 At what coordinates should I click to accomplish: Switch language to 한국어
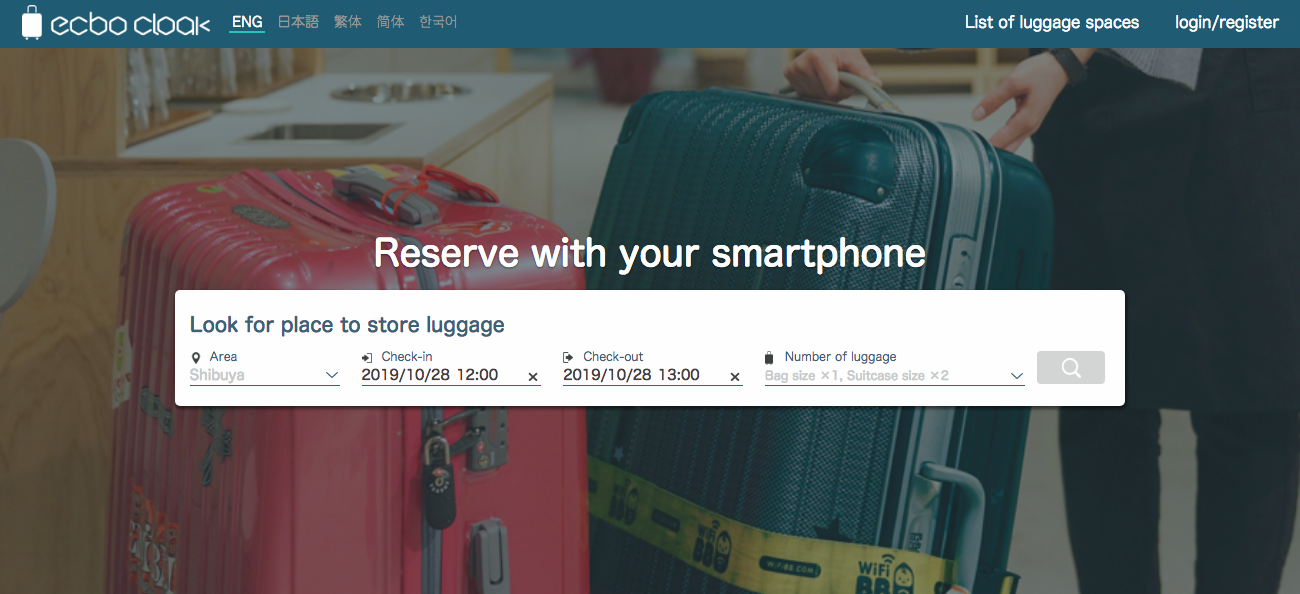point(438,21)
